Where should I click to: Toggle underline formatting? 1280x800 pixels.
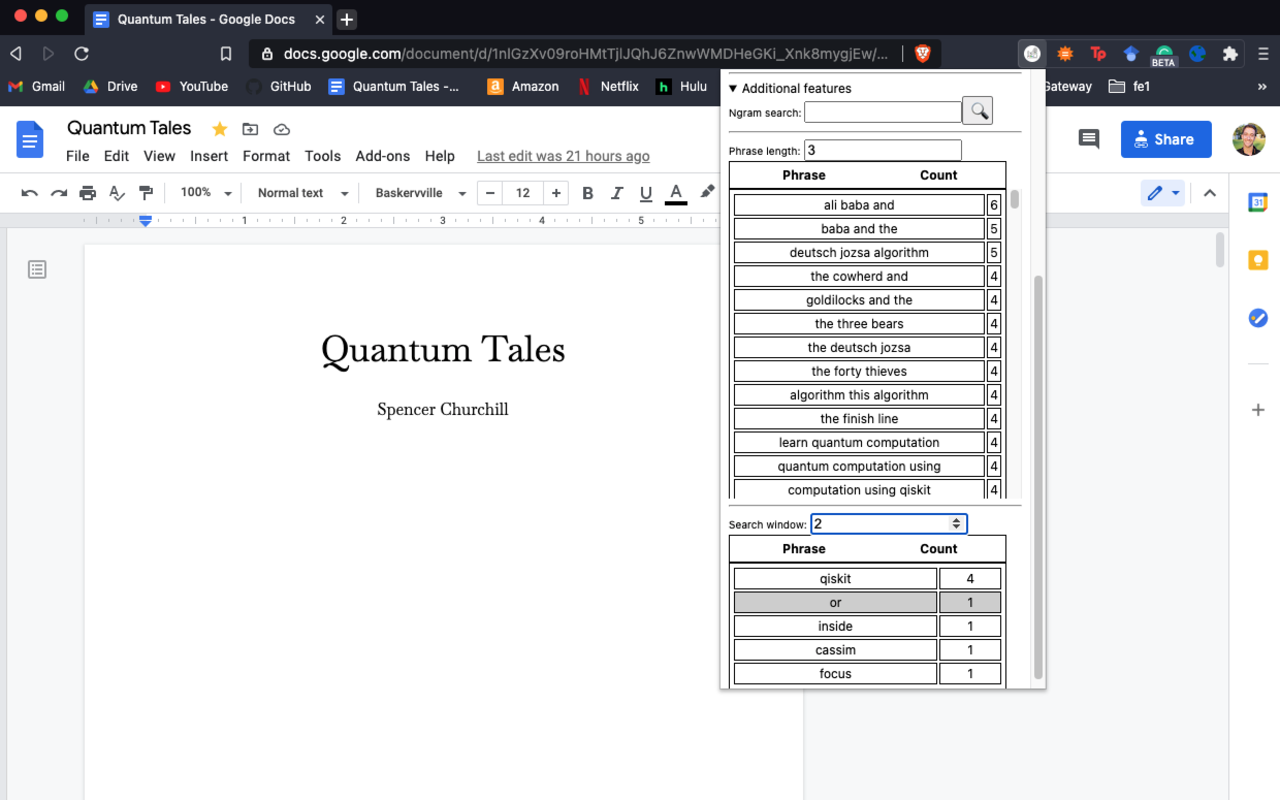646,193
